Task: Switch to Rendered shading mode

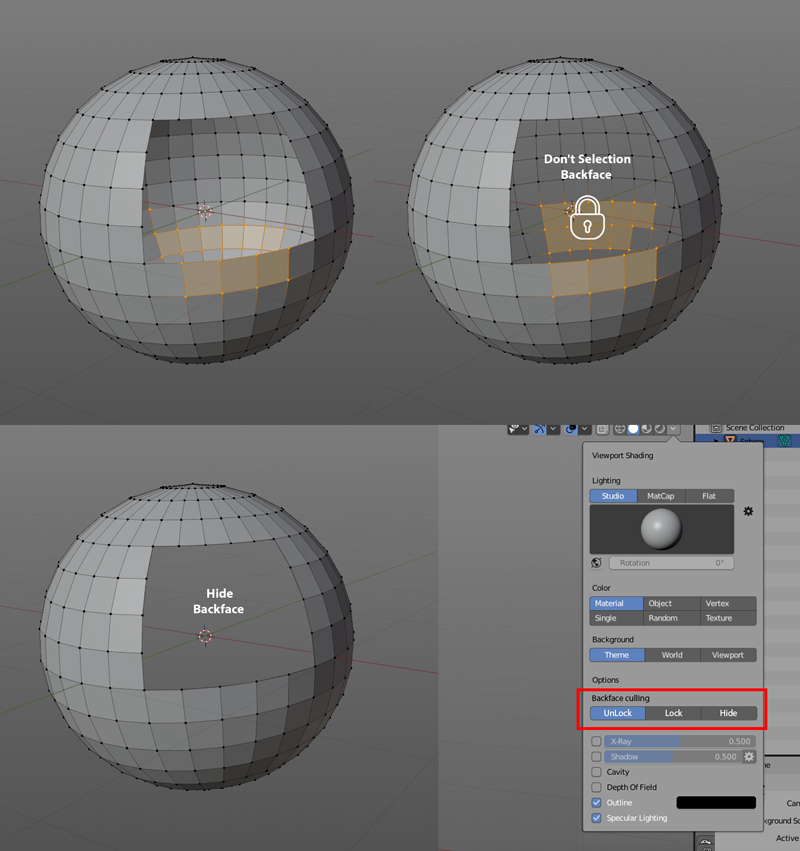Action: pyautogui.click(x=659, y=429)
